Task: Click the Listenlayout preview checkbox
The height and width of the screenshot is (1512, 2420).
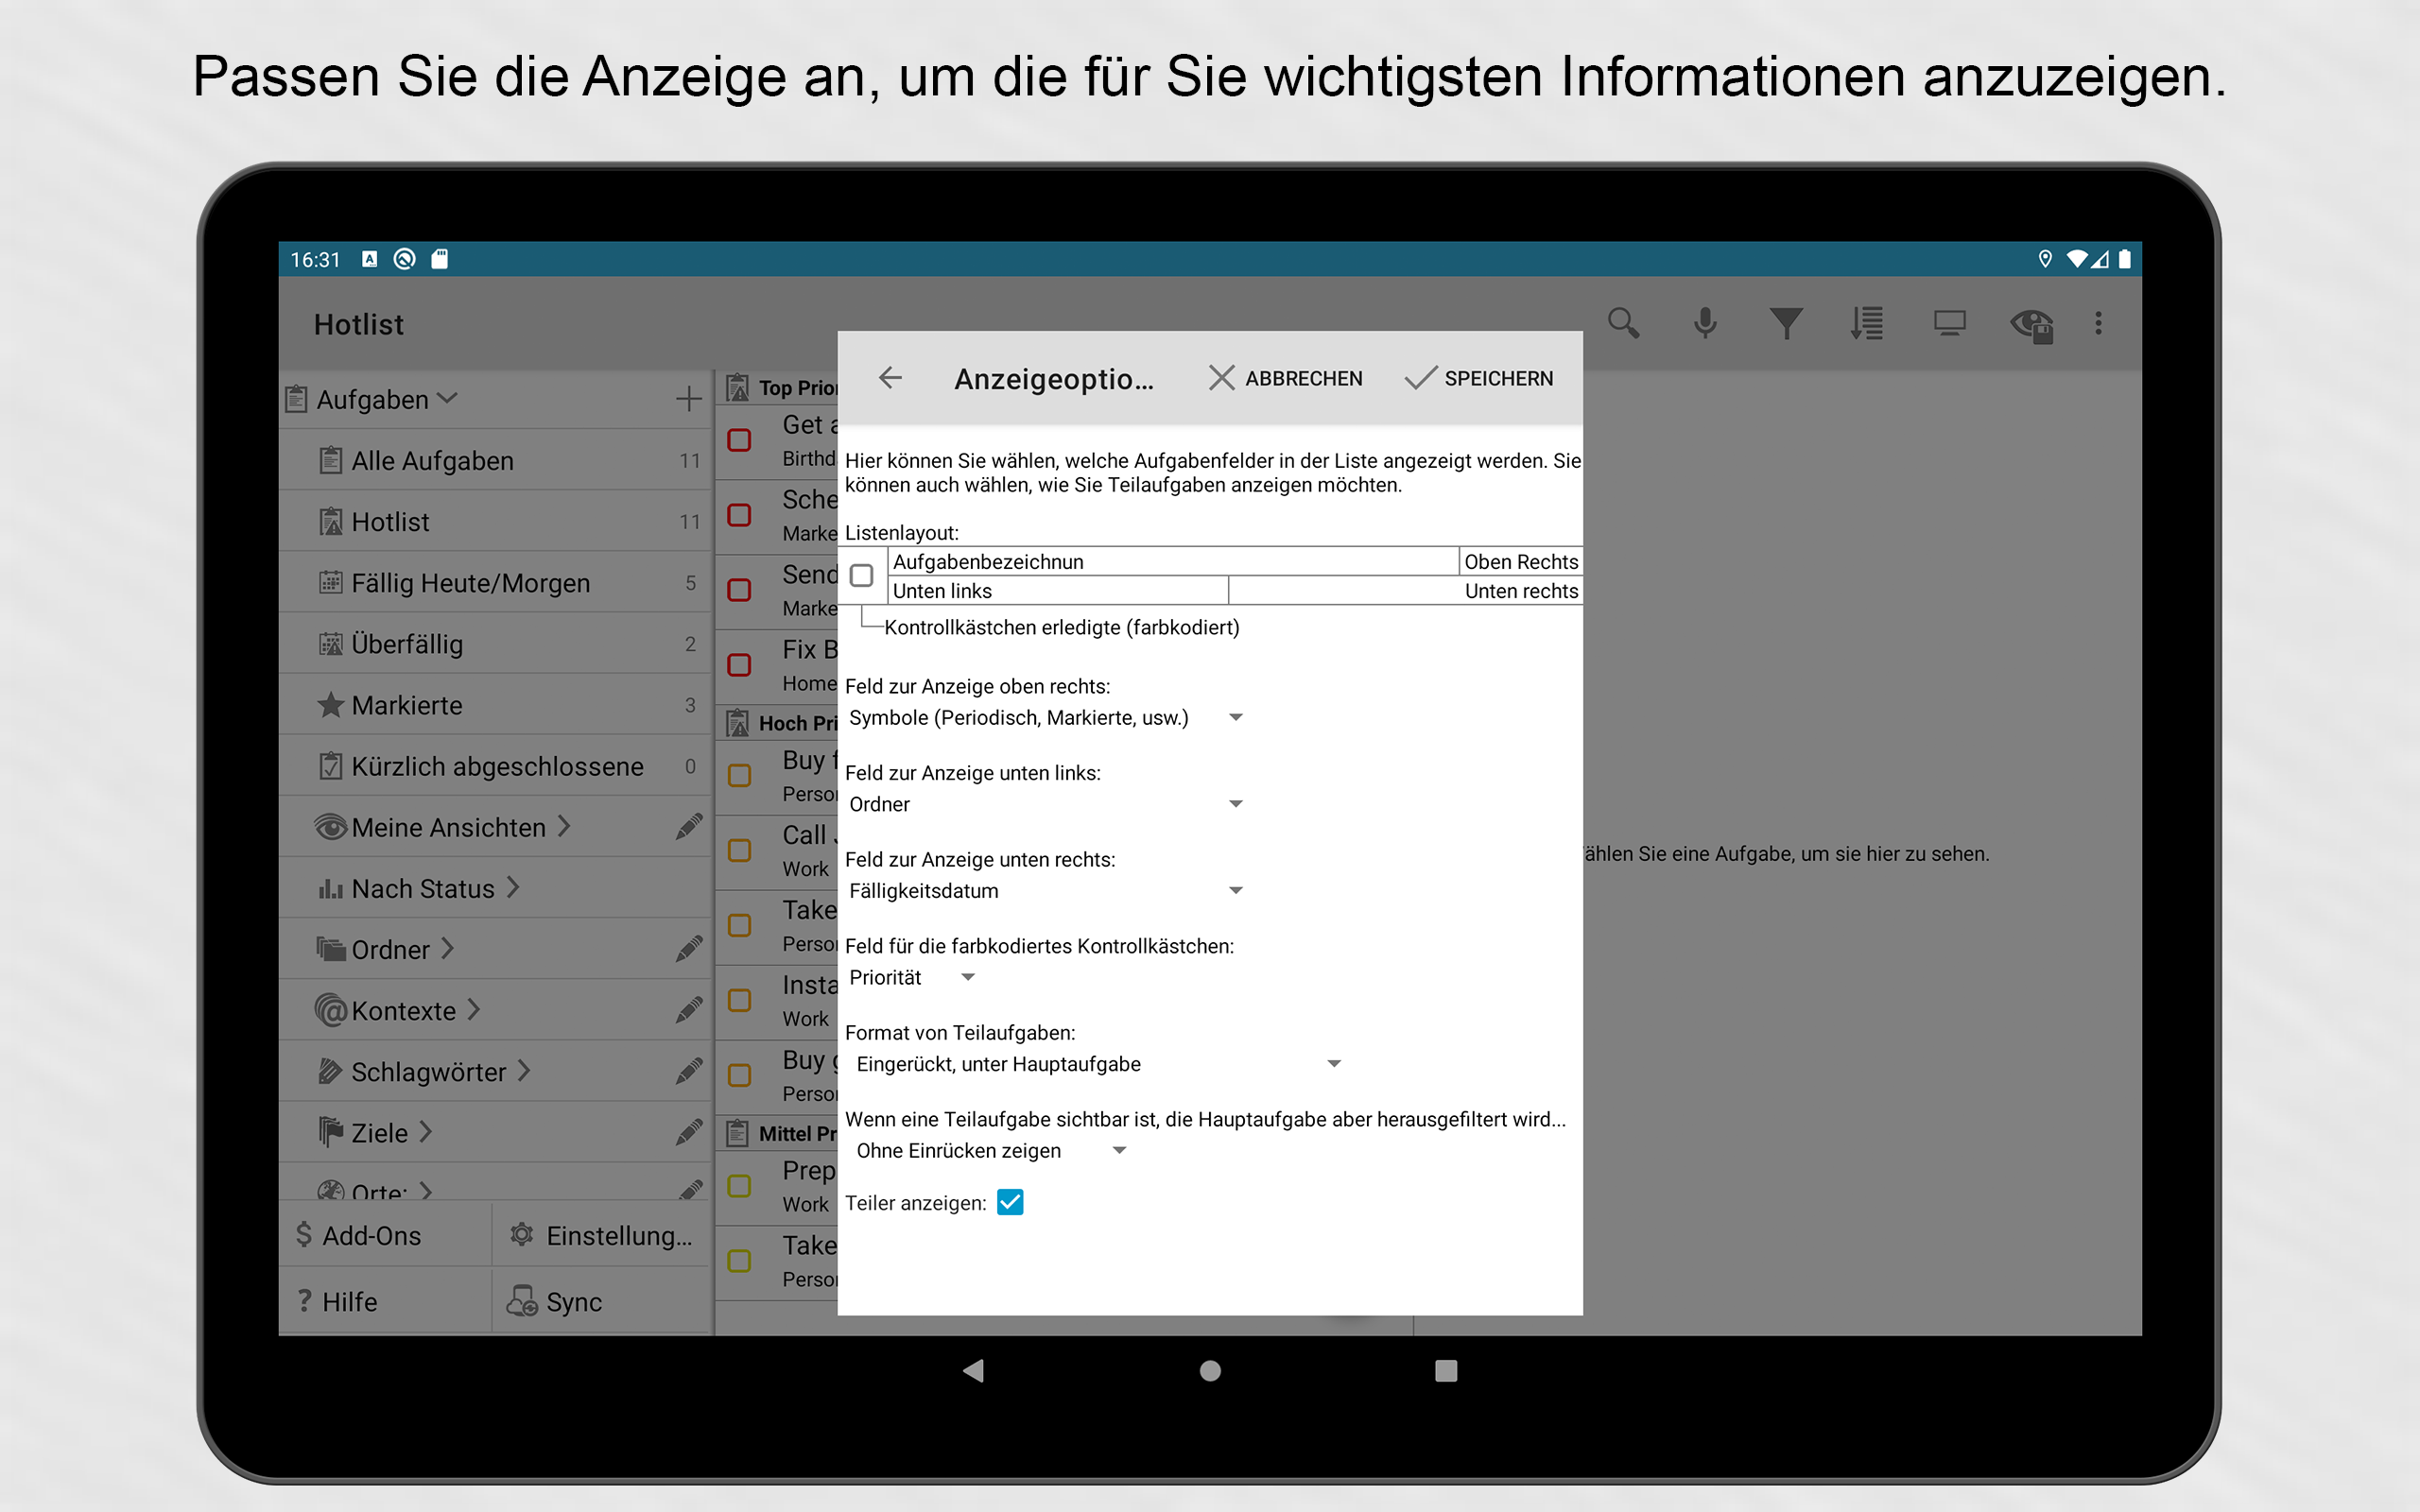Action: (861, 576)
